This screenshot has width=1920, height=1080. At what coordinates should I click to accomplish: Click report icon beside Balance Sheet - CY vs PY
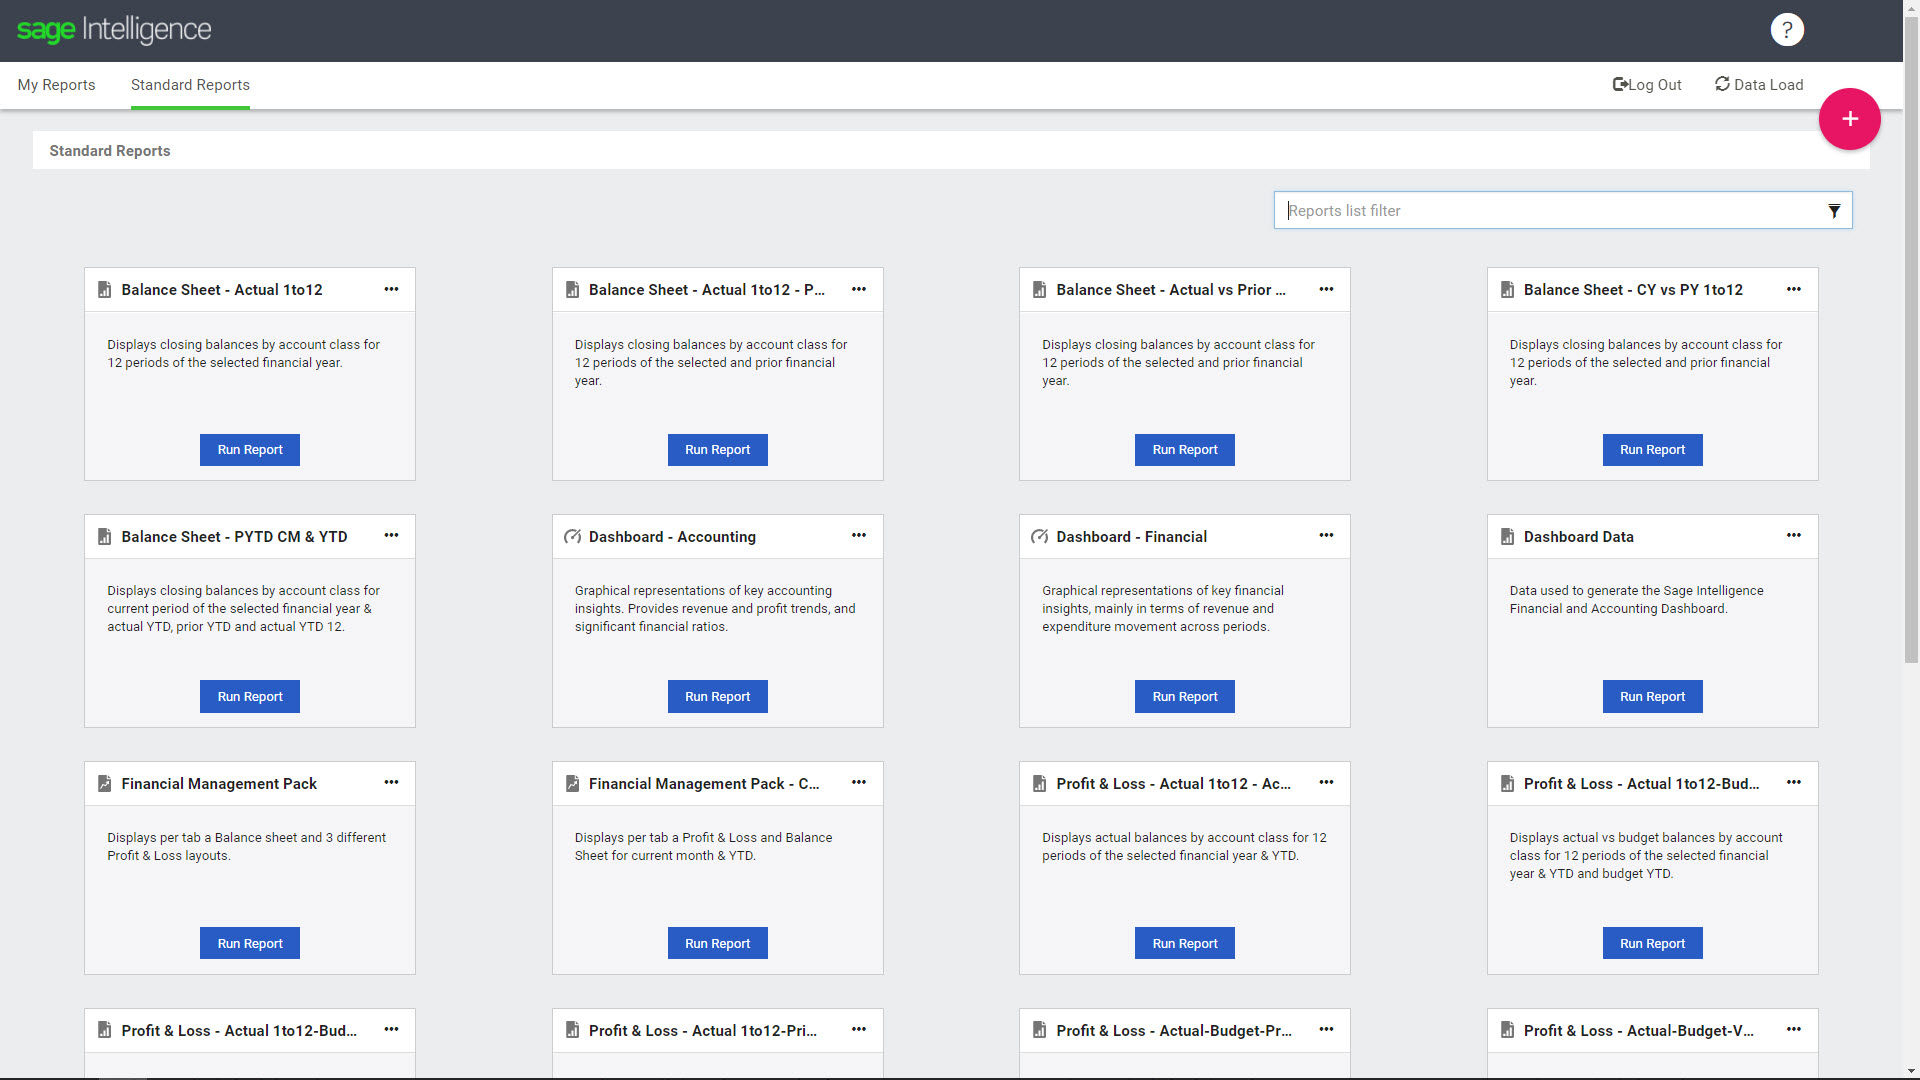tap(1507, 290)
